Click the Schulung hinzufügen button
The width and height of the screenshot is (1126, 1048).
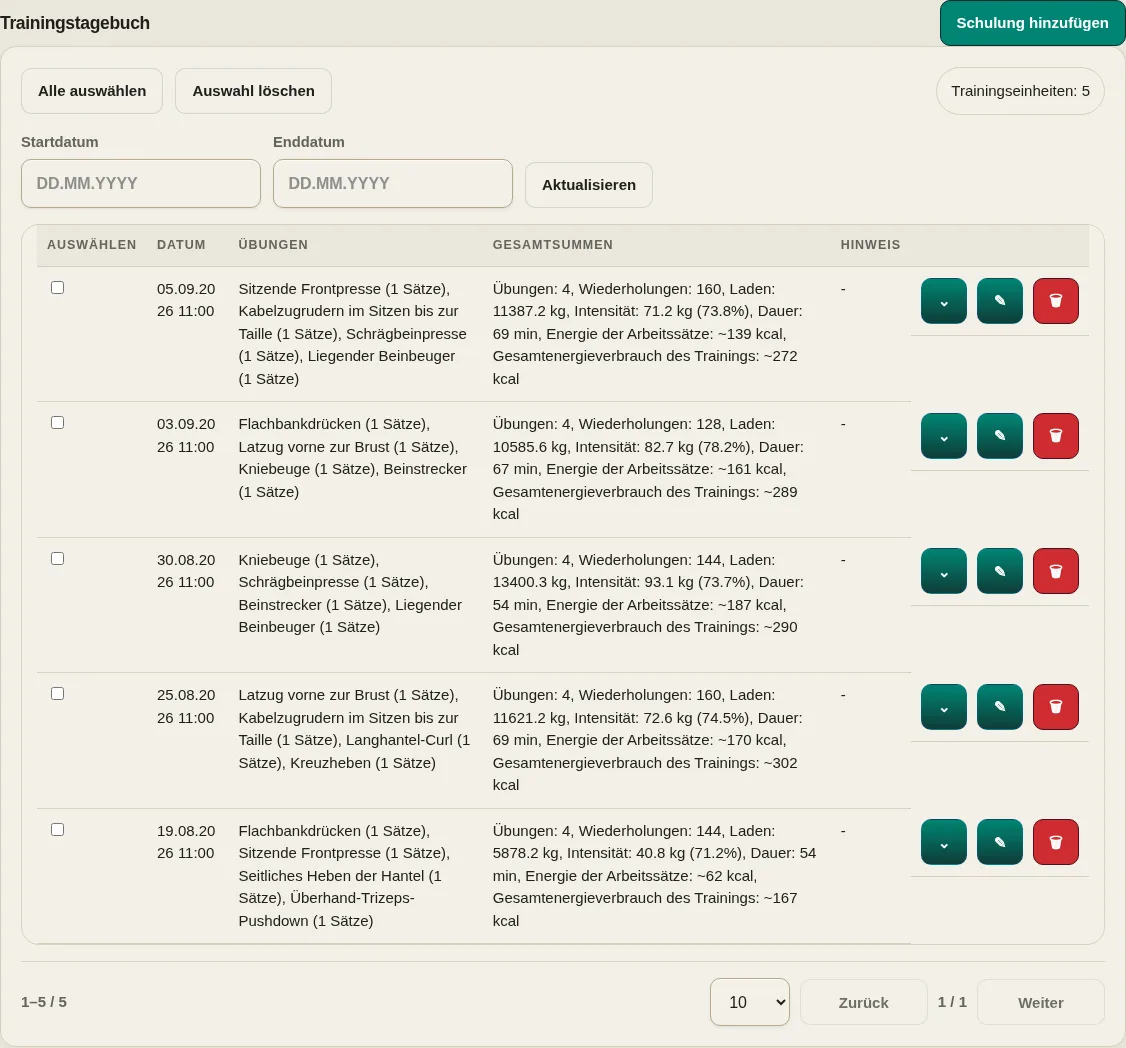(x=1032, y=23)
